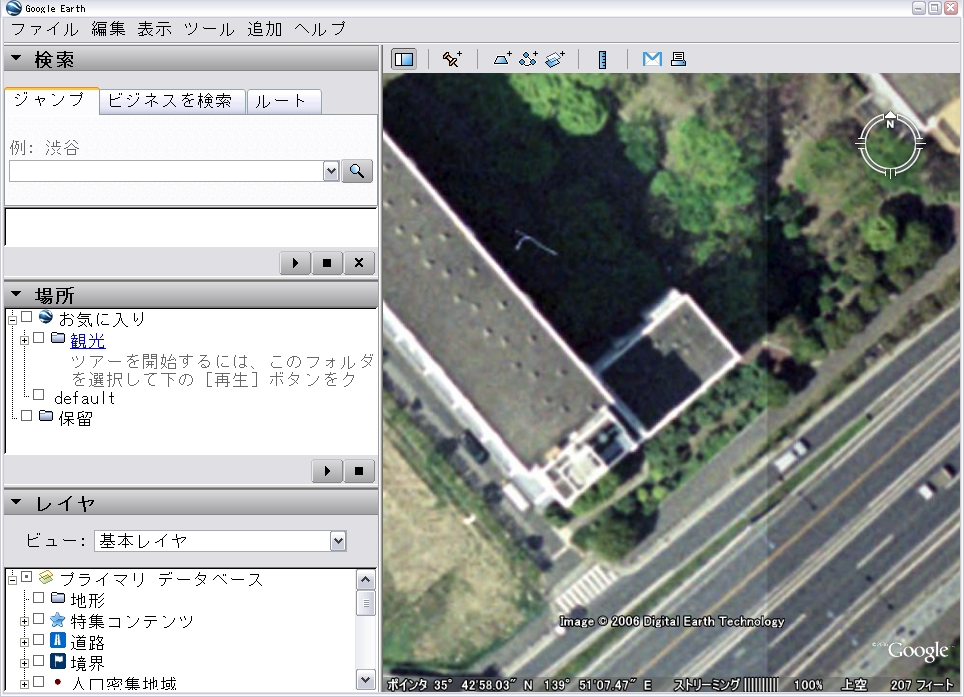Enable the 地形 terrain layer checkbox
964x697 pixels.
[39, 598]
